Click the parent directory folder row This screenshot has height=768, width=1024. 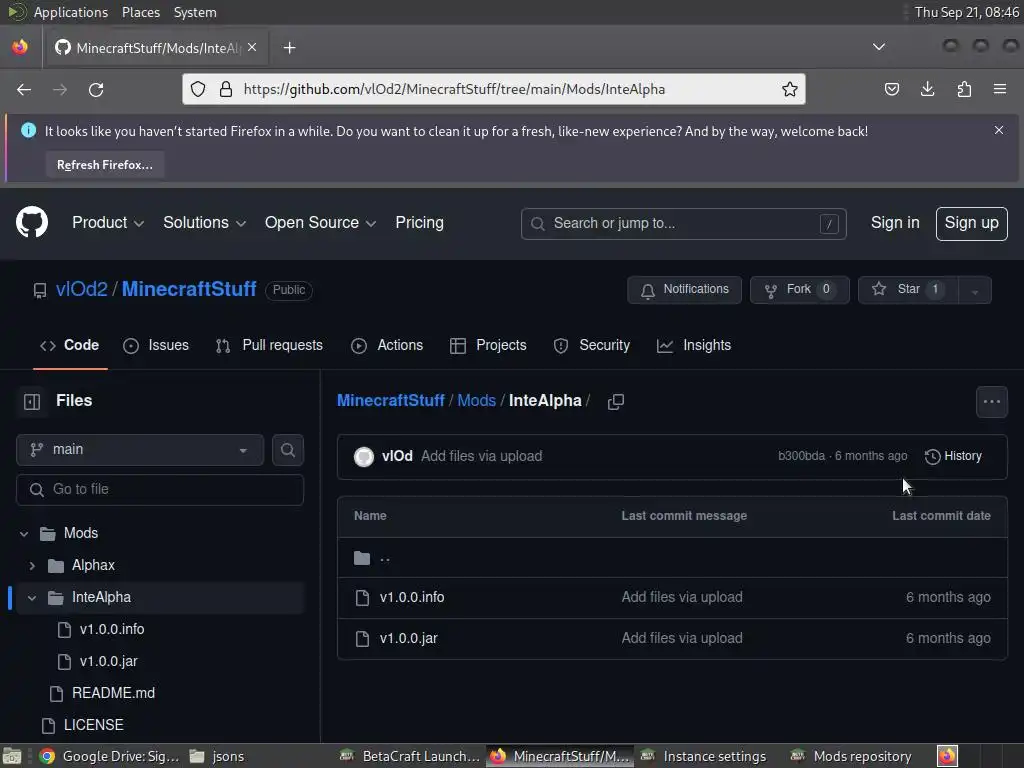pyautogui.click(x=672, y=558)
